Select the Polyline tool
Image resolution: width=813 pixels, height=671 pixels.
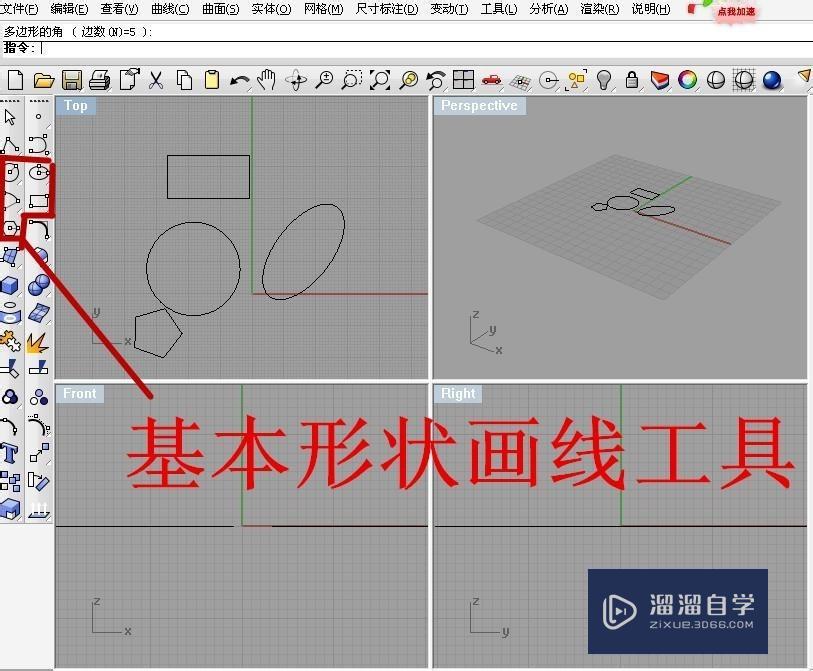click(10, 145)
